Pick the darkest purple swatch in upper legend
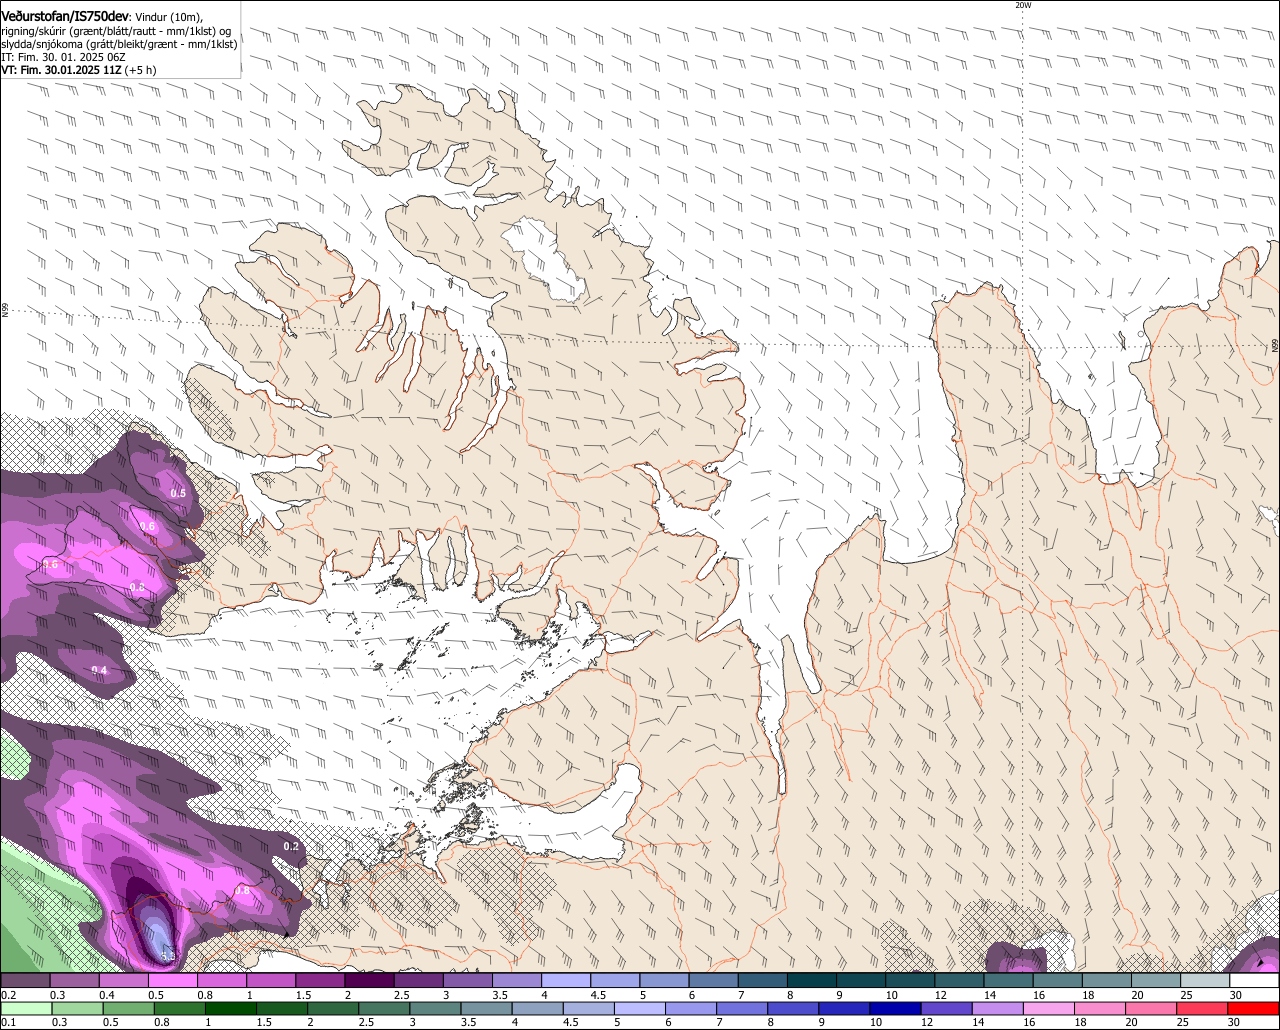This screenshot has width=1280, height=1030. [369, 980]
